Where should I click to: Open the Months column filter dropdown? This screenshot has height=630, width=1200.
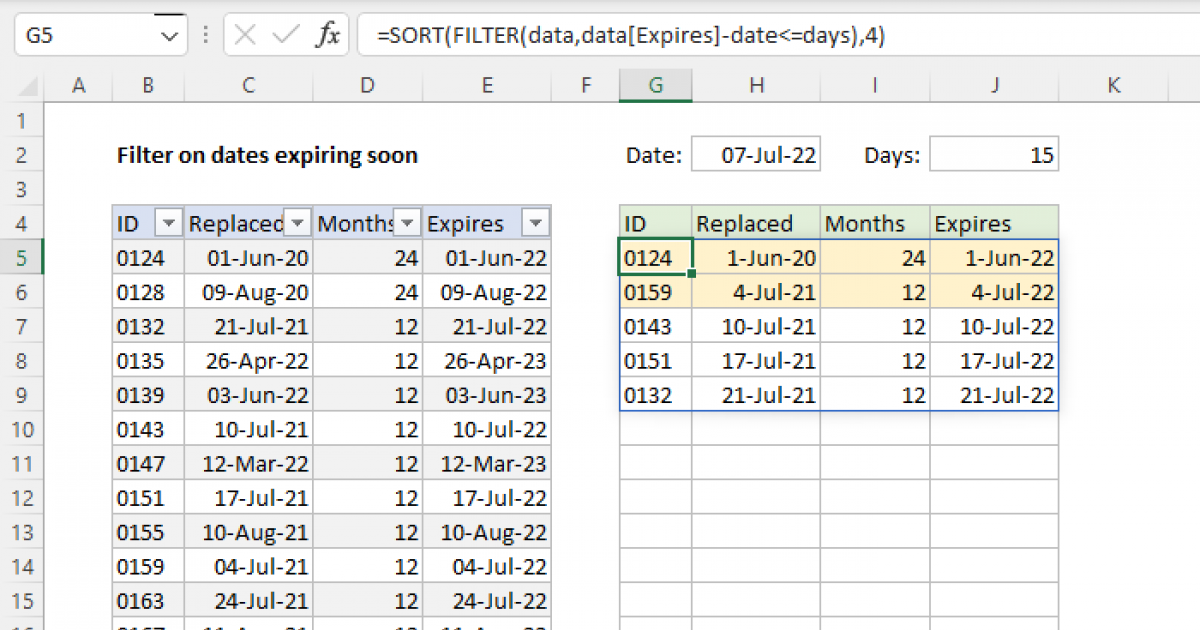click(408, 223)
